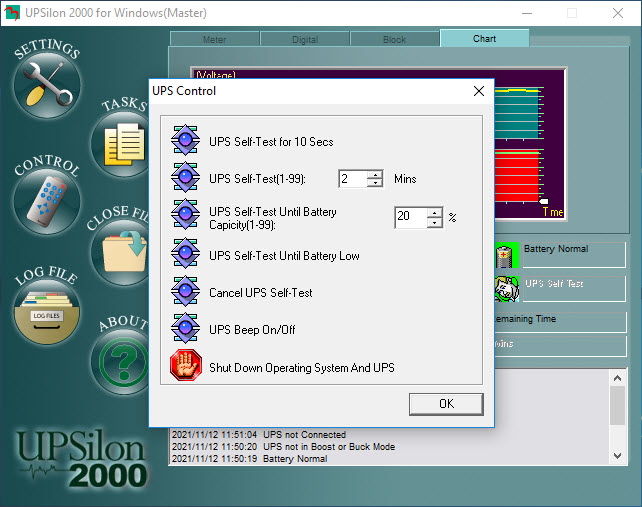Click the event log scrollbar thumb

click(x=617, y=405)
